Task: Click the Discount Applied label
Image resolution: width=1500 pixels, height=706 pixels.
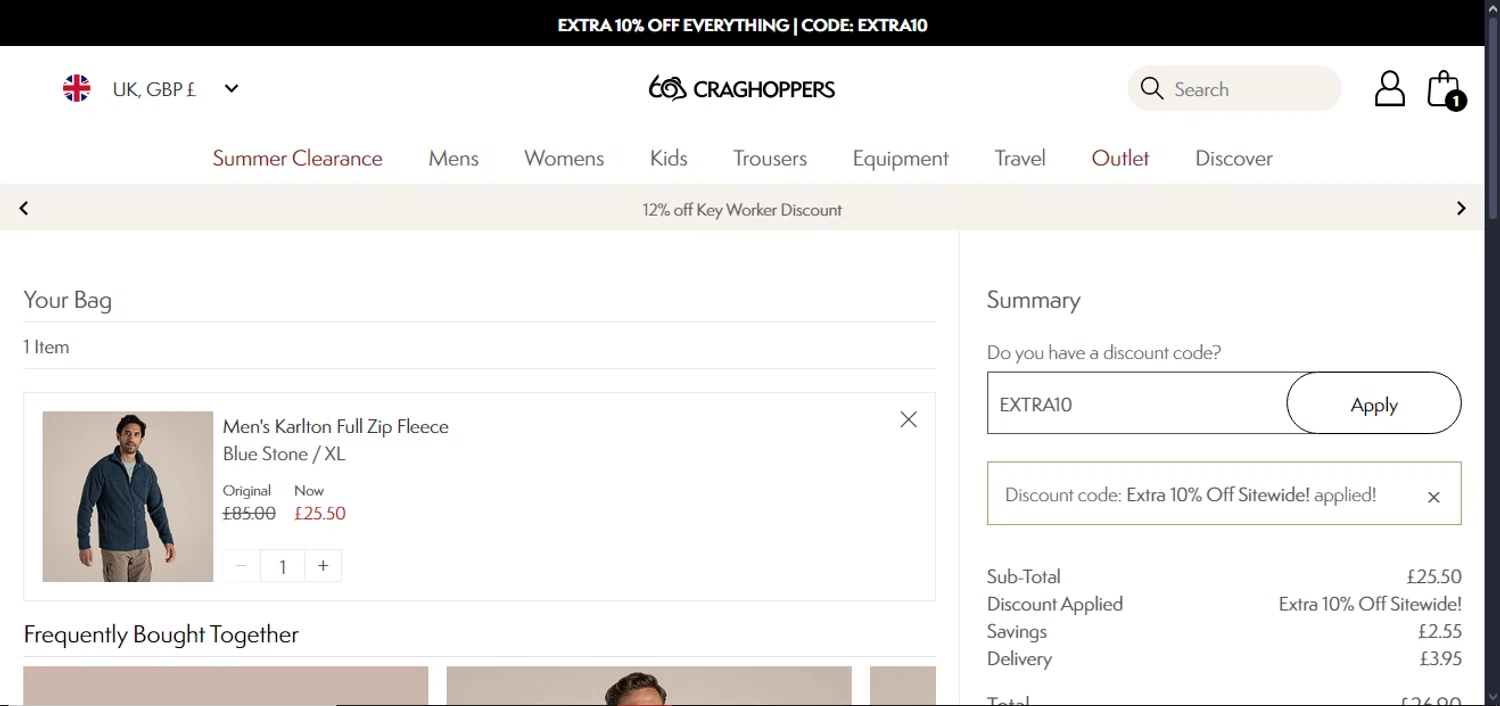Action: coord(1055,604)
